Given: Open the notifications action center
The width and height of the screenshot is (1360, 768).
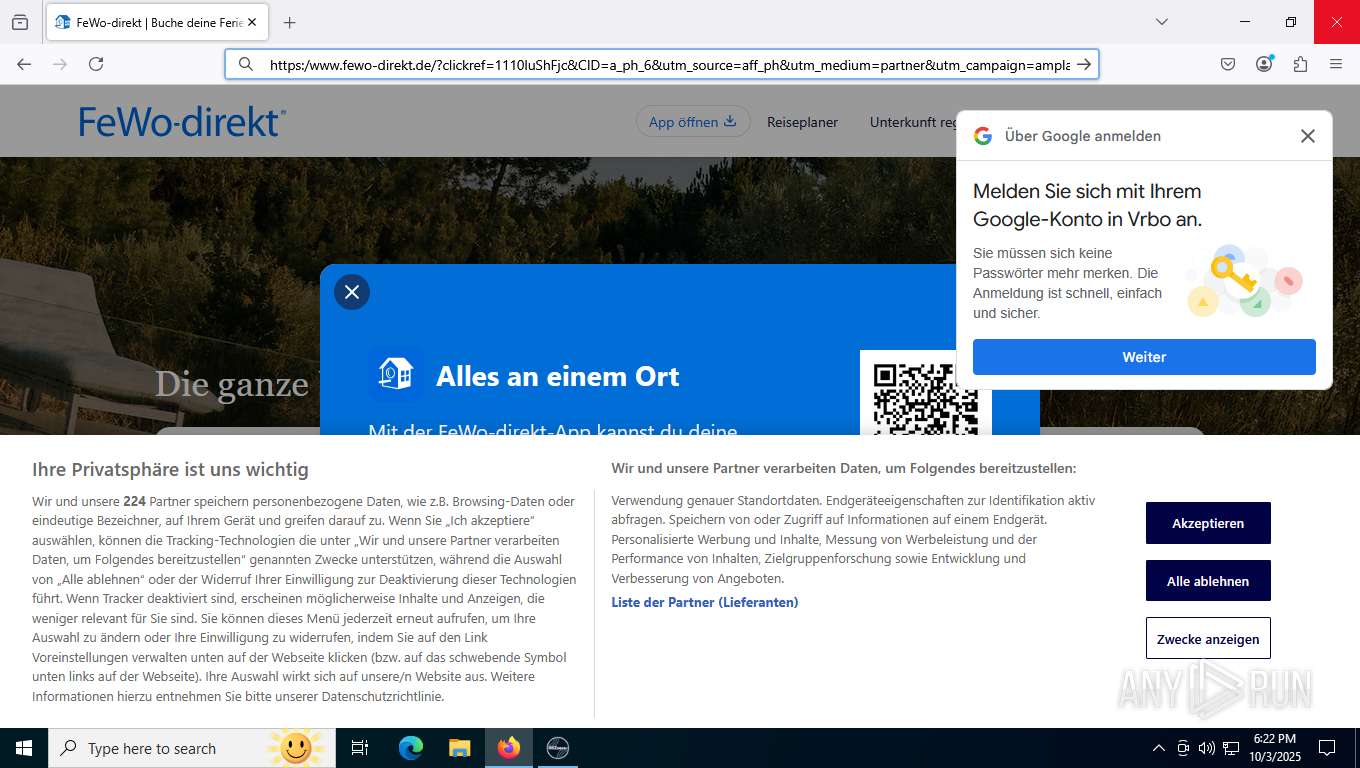Looking at the screenshot, I should (x=1327, y=748).
